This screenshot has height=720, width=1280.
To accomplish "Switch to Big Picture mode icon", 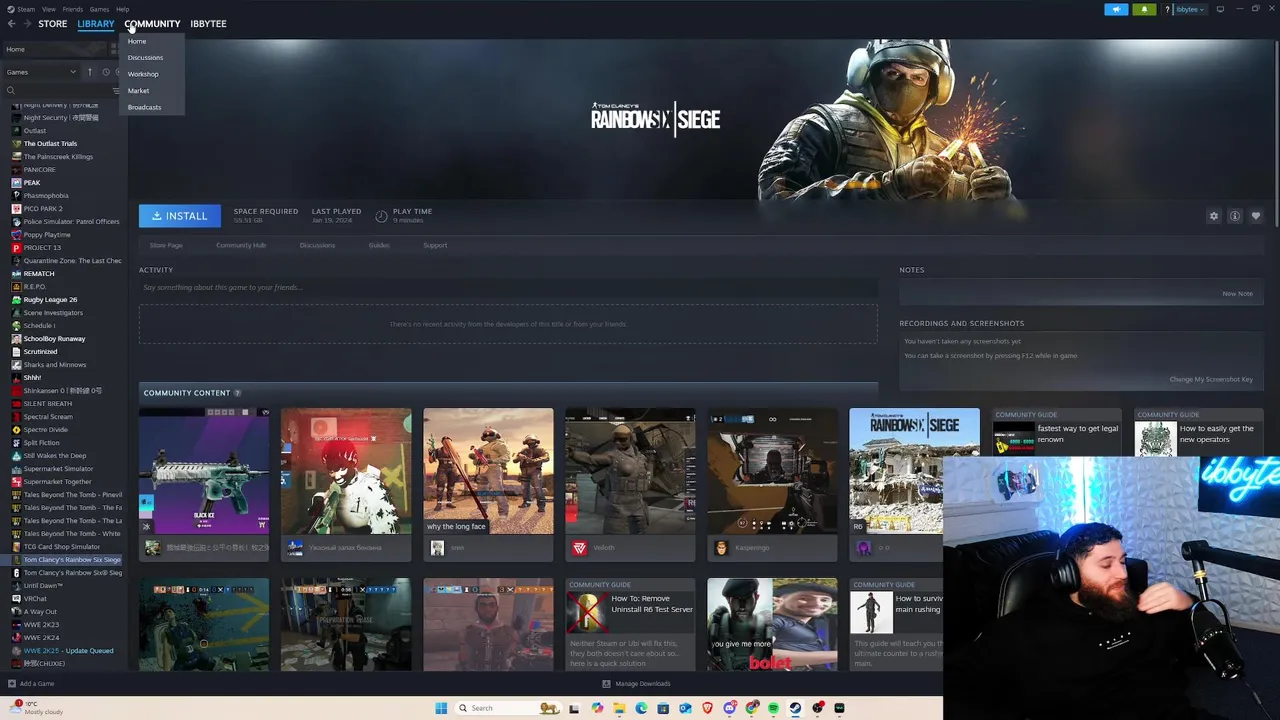I will [1220, 9].
